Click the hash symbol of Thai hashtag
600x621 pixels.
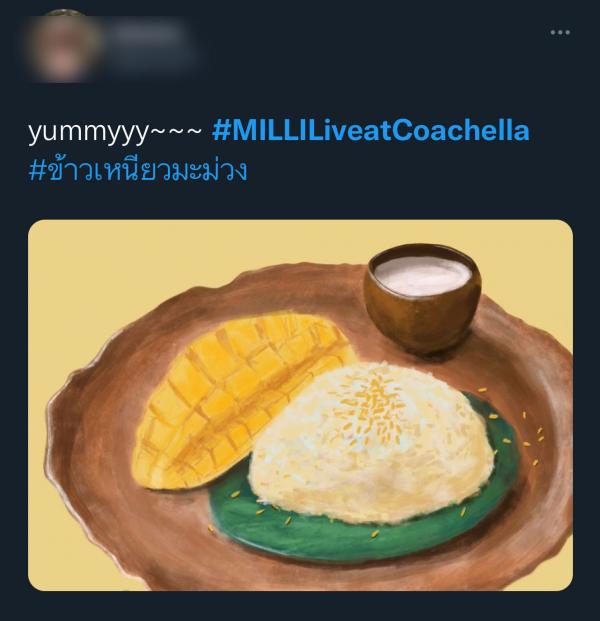(x=36, y=172)
